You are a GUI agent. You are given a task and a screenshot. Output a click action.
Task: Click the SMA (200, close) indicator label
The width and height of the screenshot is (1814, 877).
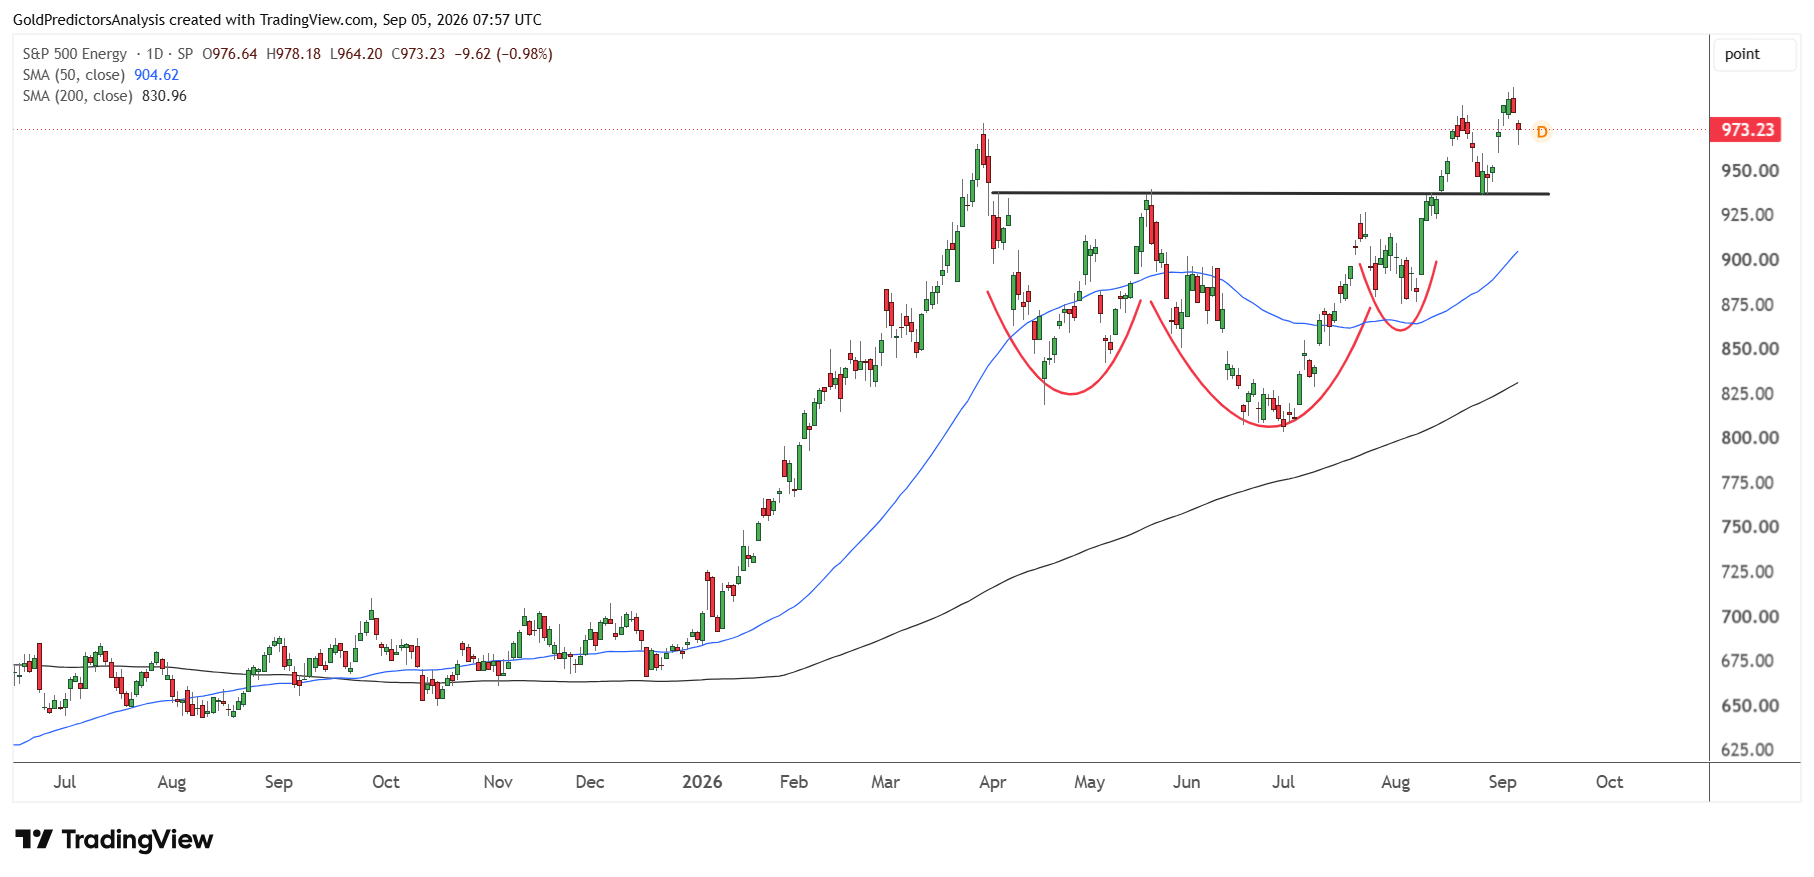[x=78, y=96]
